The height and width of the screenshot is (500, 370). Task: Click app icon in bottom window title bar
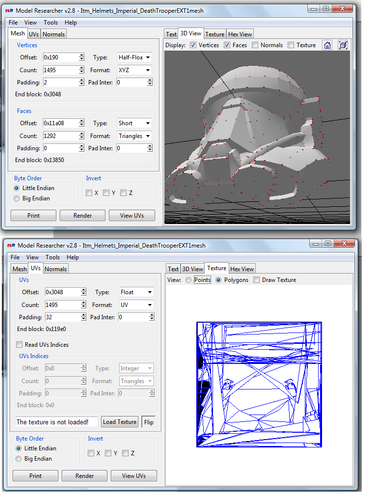11,246
